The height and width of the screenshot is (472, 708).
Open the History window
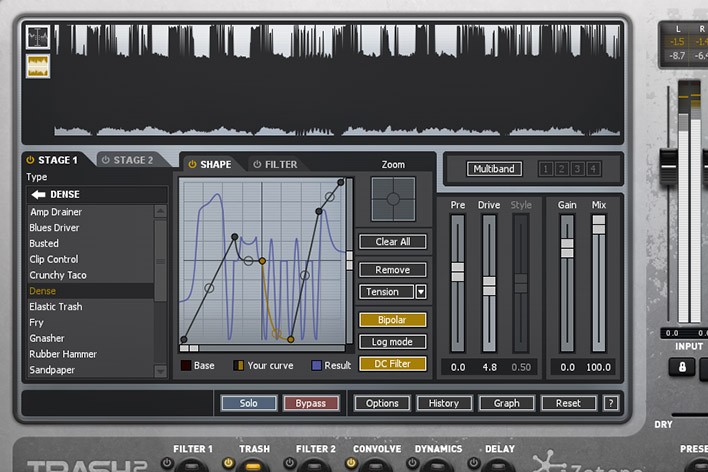(444, 403)
